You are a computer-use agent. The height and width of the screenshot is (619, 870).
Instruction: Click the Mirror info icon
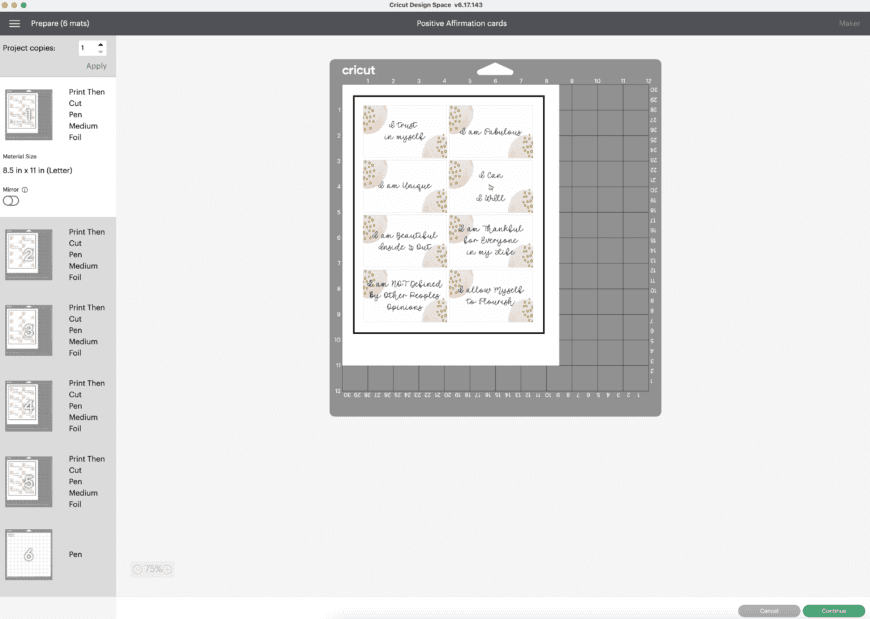[x=25, y=190]
